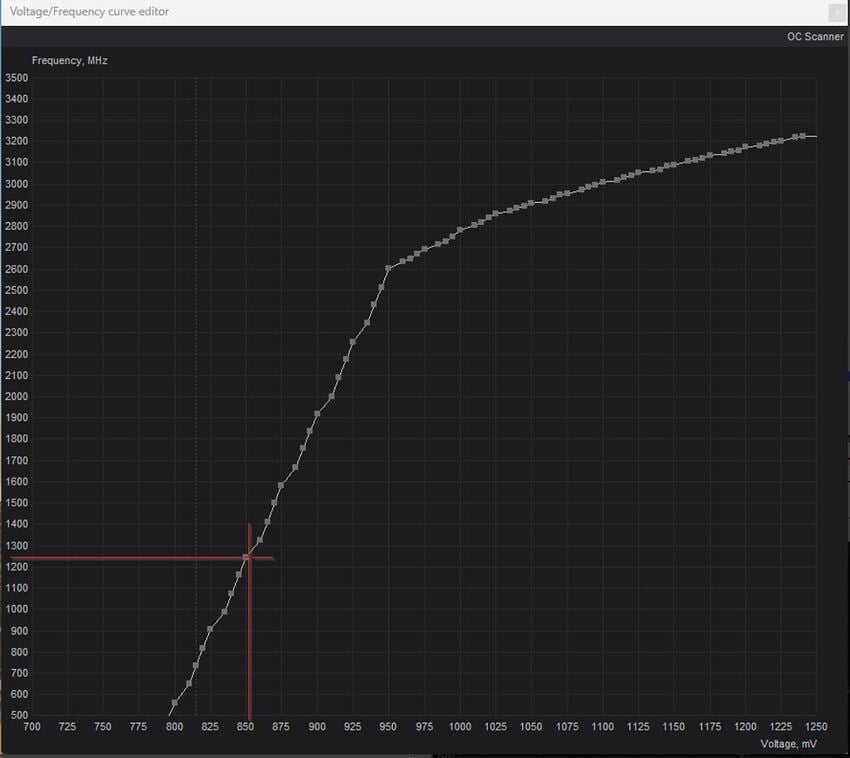The height and width of the screenshot is (758, 850).
Task: Click the curve point at 975 mV
Action: click(424, 249)
